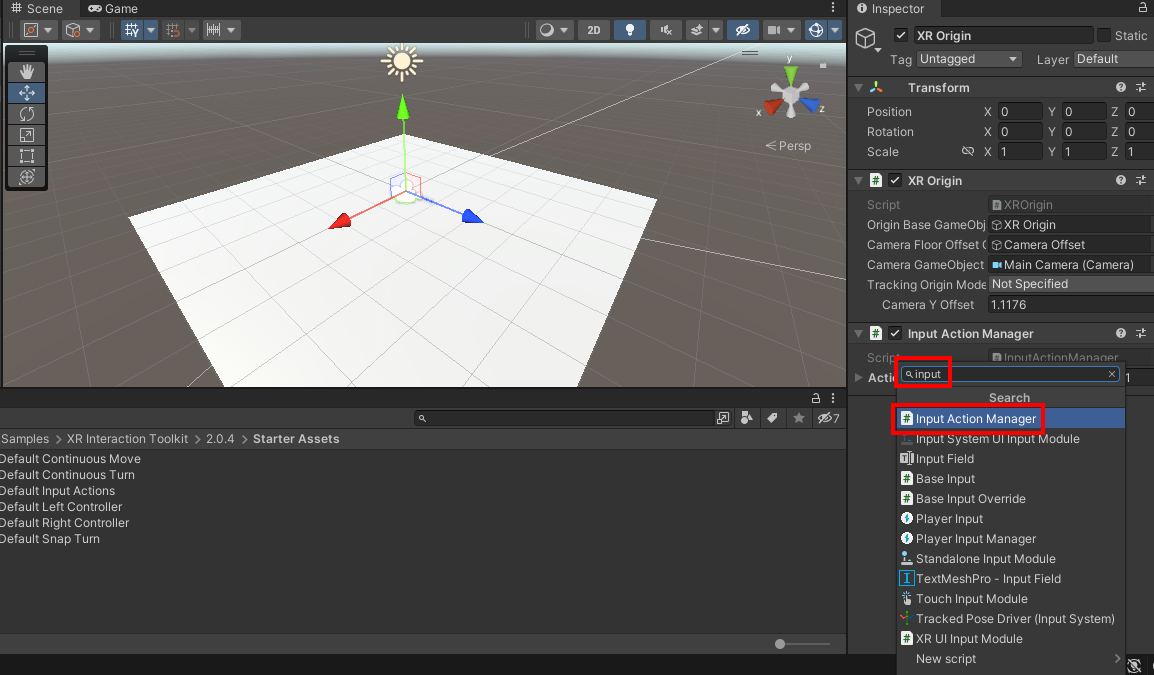Select the Rotate tool in scene toolbar
Viewport: 1154px width, 675px height.
(27, 114)
